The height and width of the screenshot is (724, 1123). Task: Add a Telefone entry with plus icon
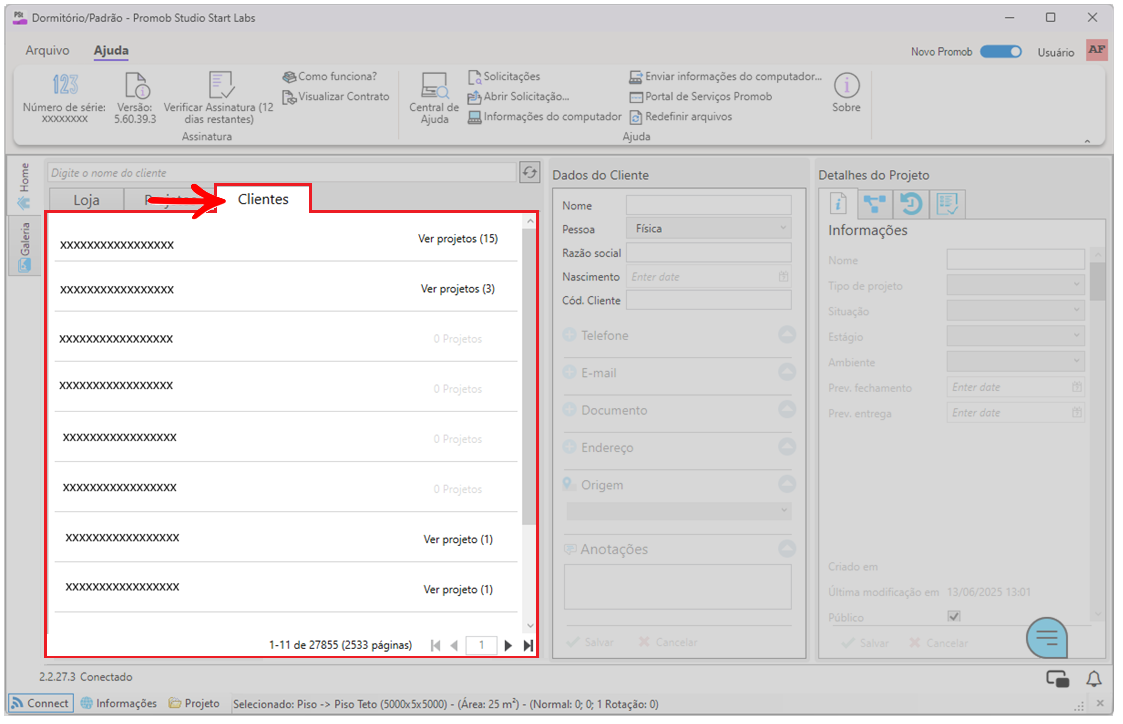(x=569, y=334)
